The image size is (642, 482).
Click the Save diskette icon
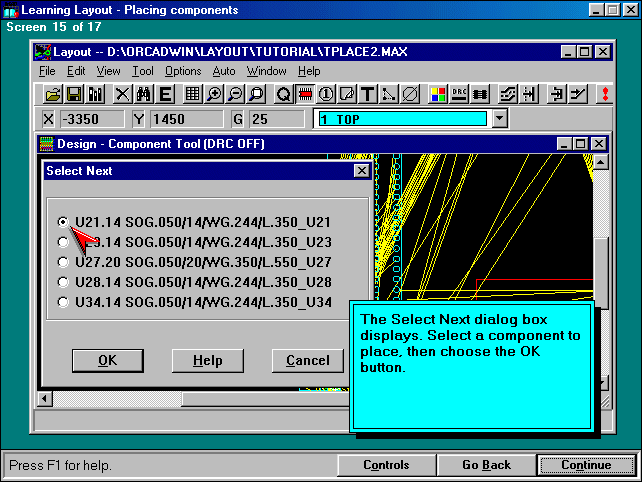[x=74, y=94]
